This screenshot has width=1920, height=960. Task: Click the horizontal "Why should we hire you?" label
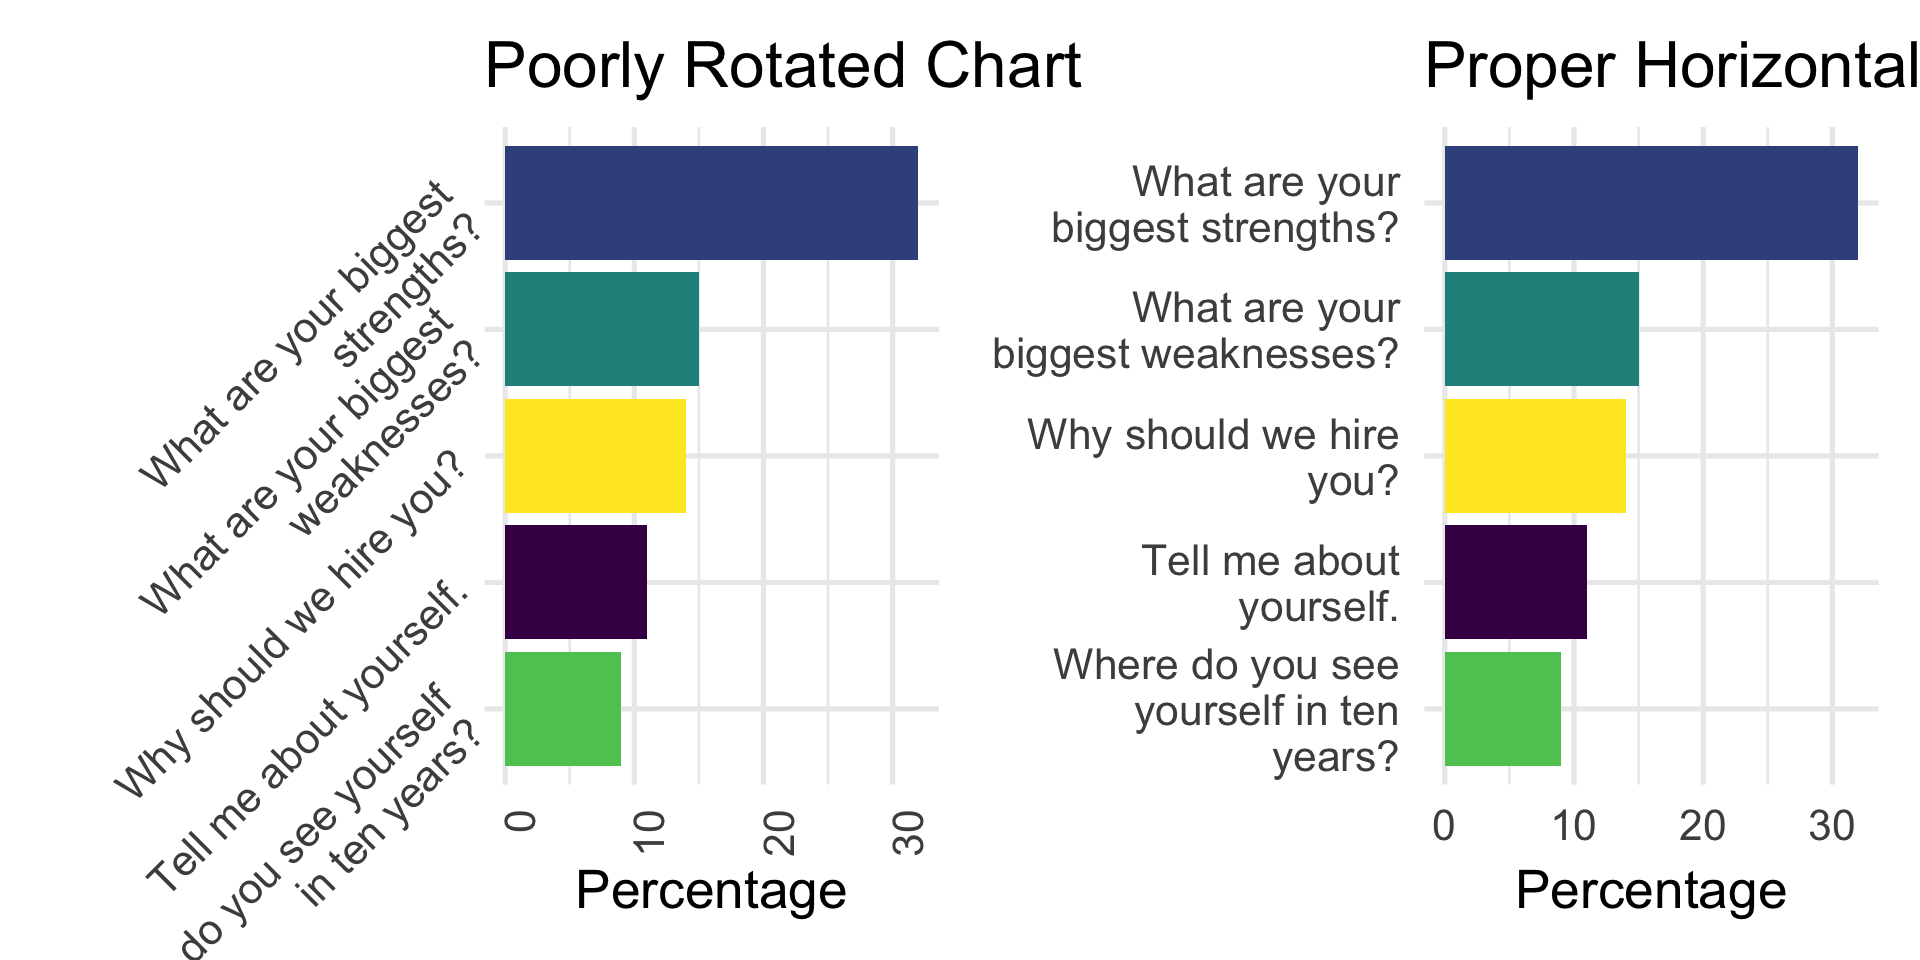pyautogui.click(x=1212, y=457)
